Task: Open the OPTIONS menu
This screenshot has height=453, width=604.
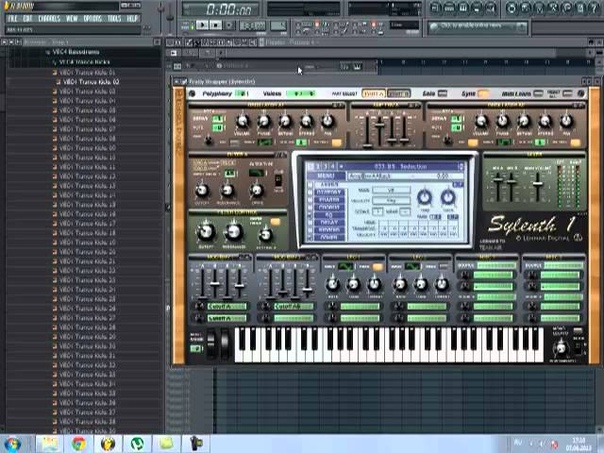Action: point(92,18)
